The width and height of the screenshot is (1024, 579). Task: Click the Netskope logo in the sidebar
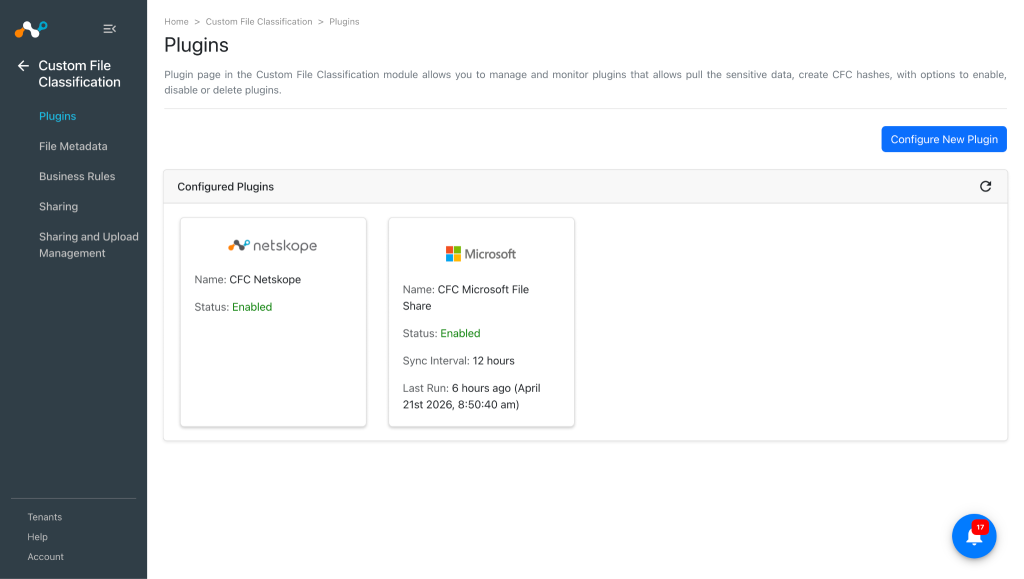(x=31, y=29)
